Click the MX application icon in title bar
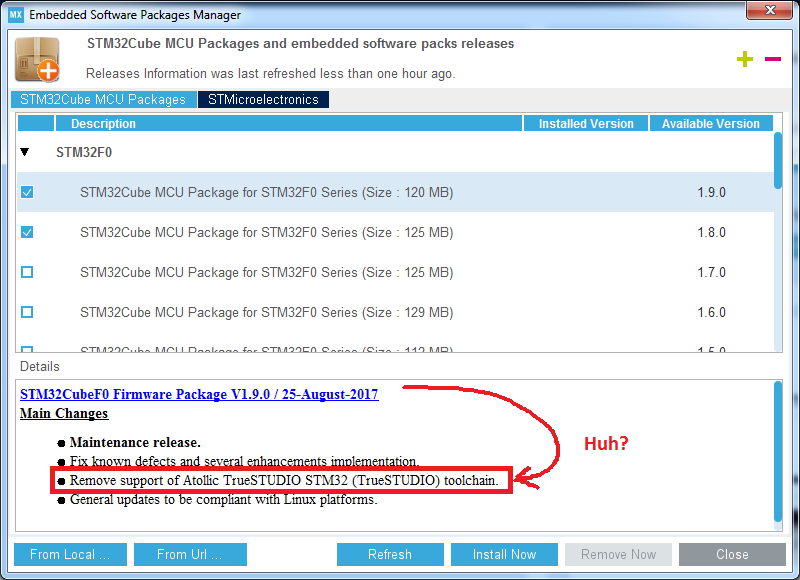The height and width of the screenshot is (580, 800). pos(16,14)
